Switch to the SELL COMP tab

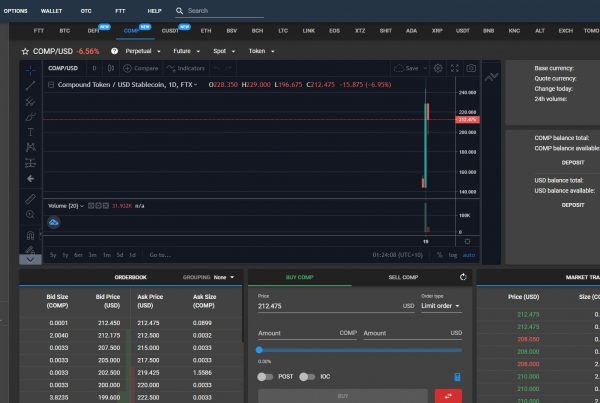(x=403, y=277)
